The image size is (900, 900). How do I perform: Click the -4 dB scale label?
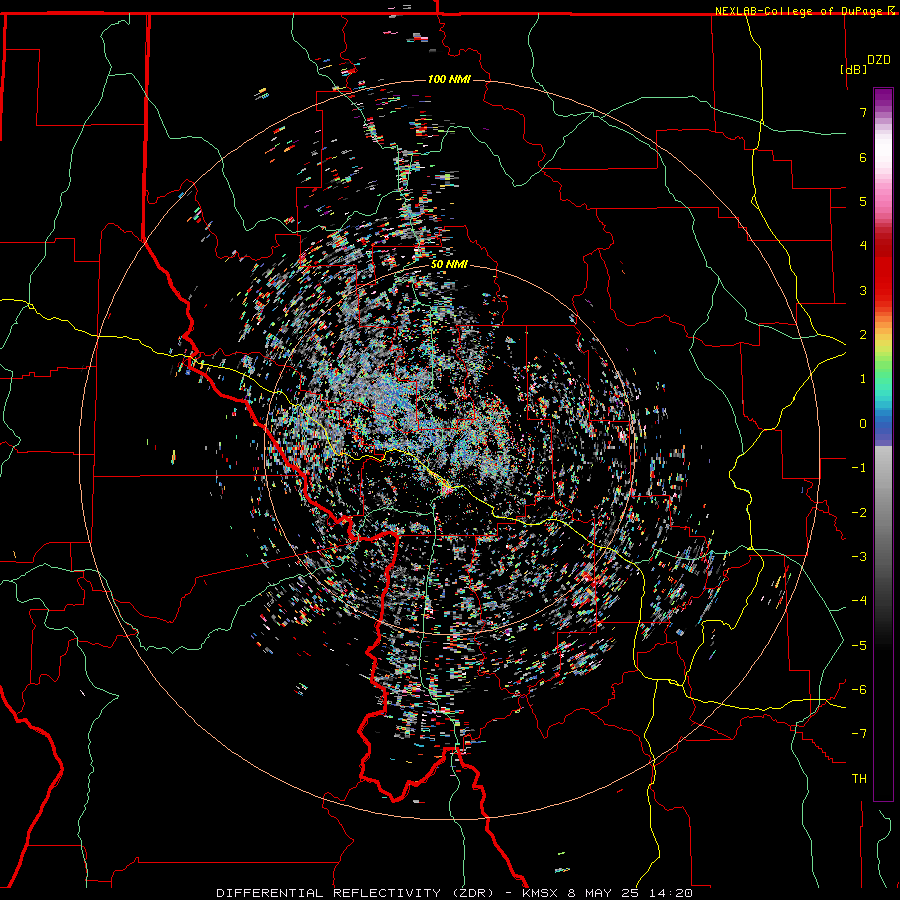coord(859,601)
